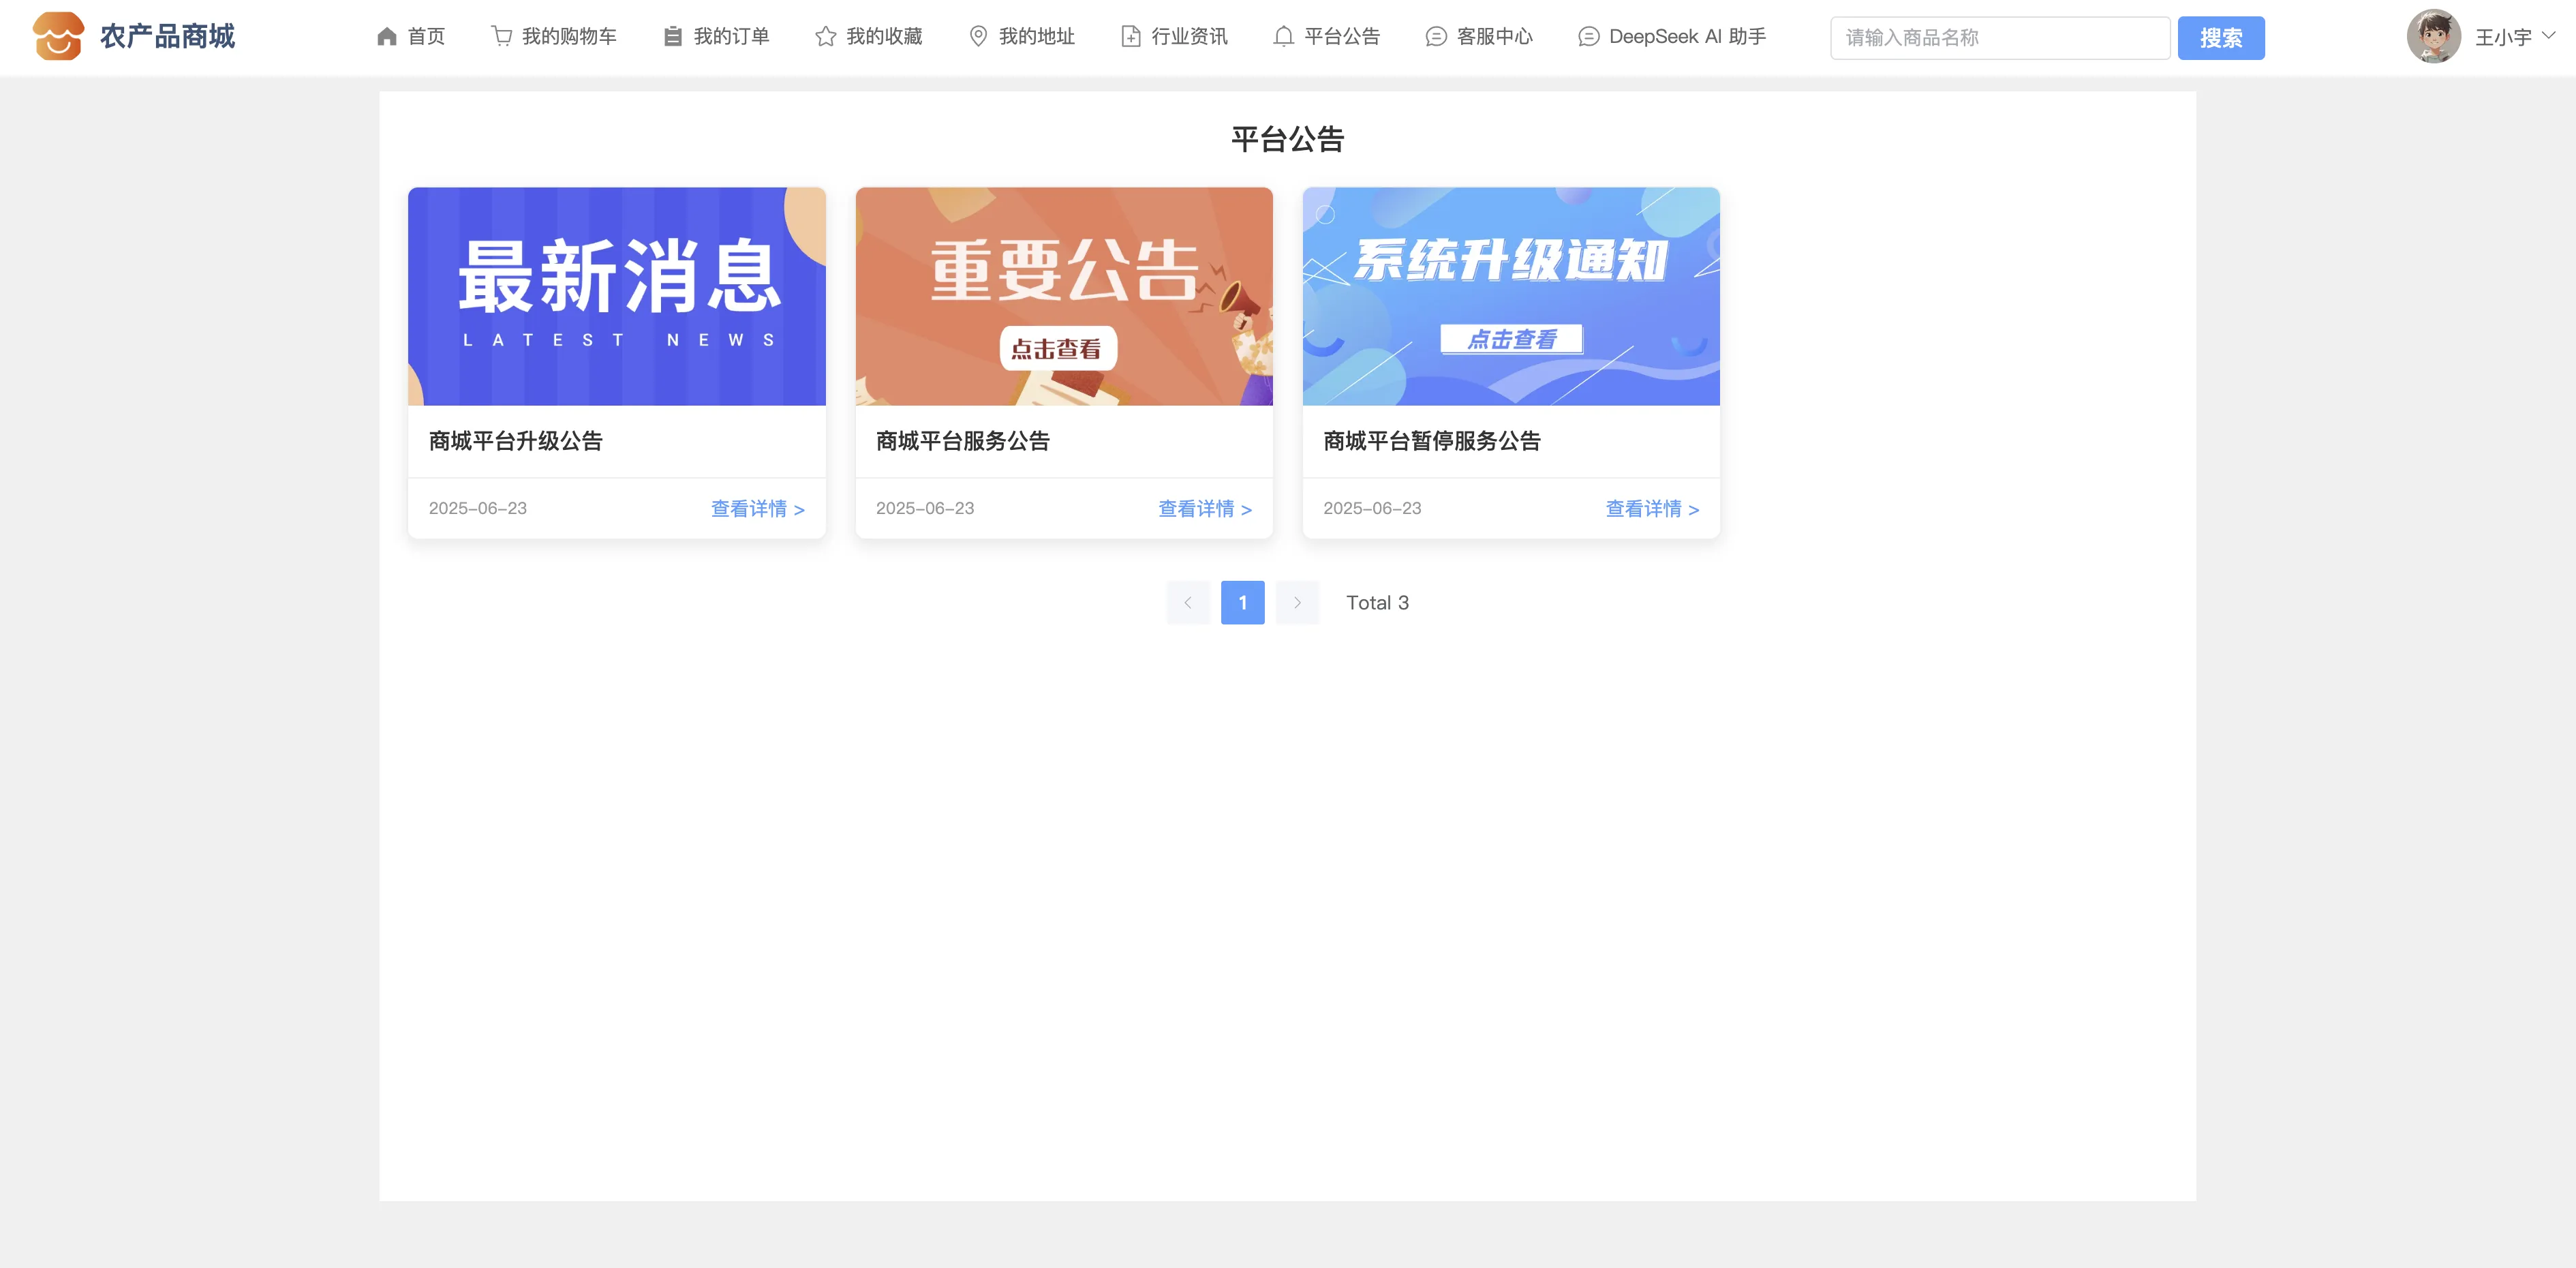
Task: Click the location pin icon for 我的地址
Action: point(978,37)
